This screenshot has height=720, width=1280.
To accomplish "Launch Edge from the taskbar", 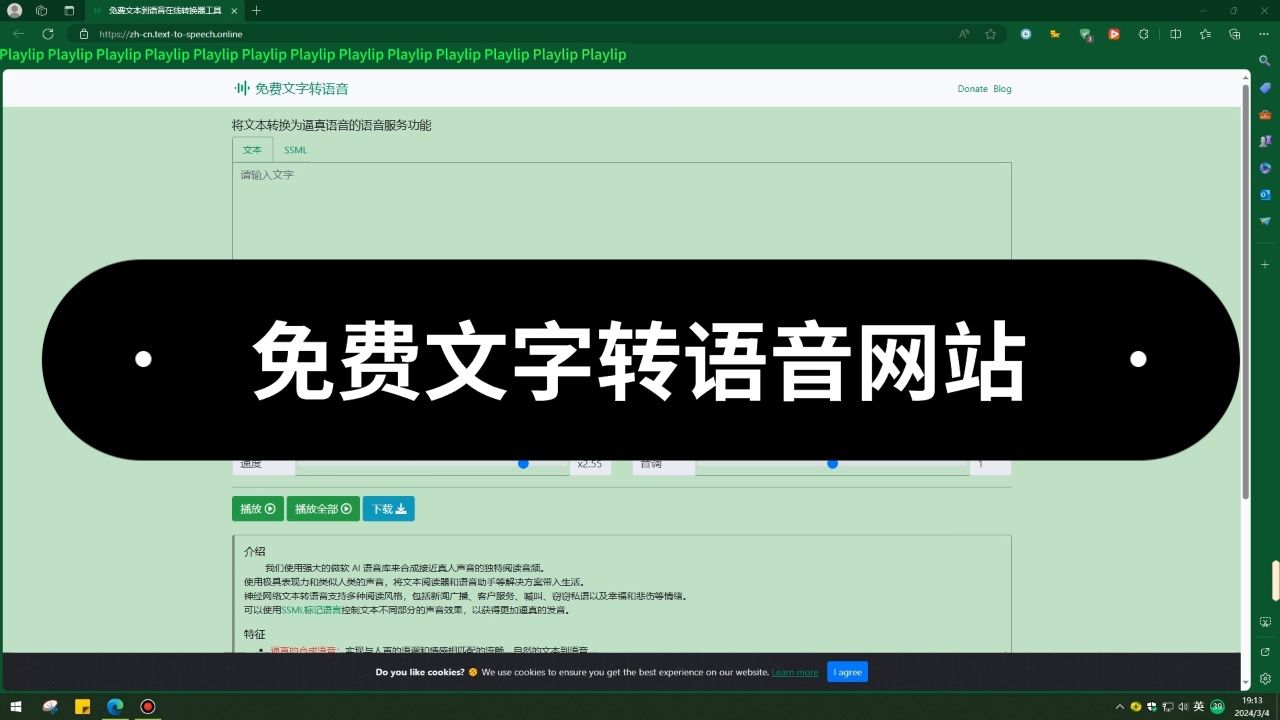I will tap(115, 707).
